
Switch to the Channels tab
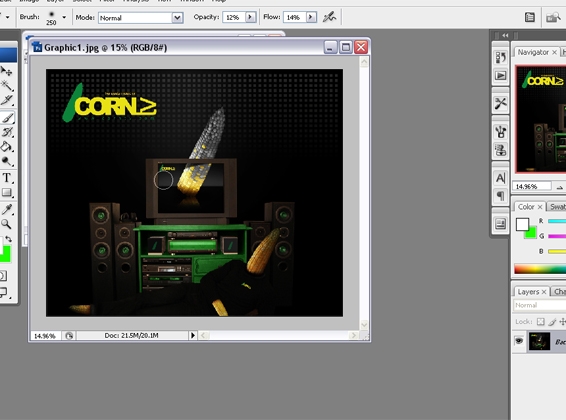[560, 292]
